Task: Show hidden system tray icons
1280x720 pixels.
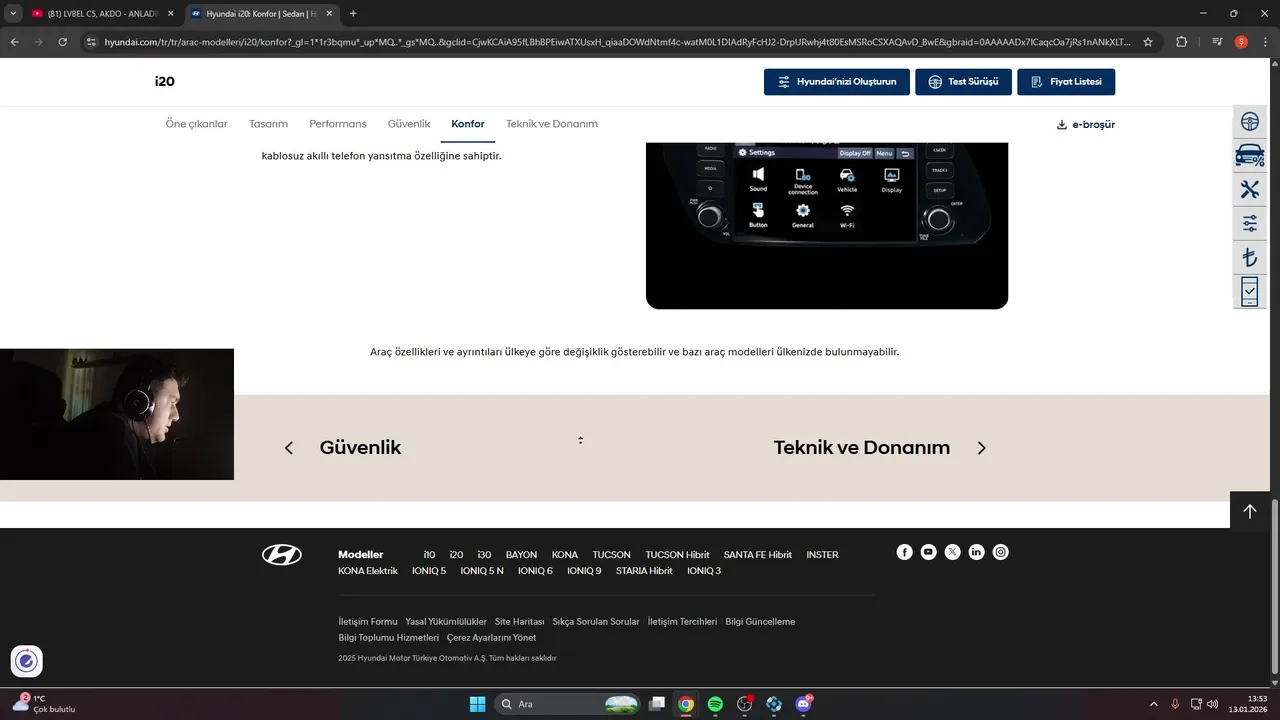Action: [x=1153, y=704]
